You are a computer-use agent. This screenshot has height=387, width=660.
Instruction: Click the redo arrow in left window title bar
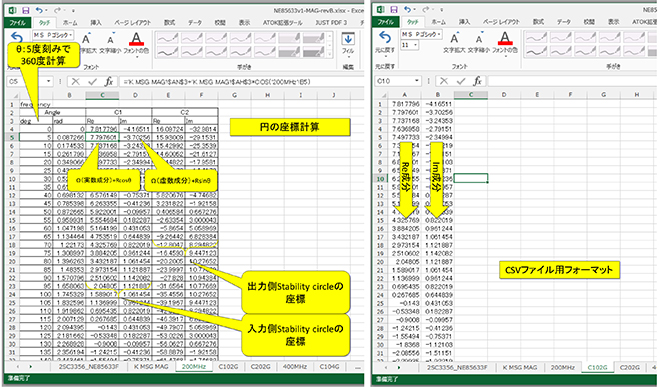tap(57, 9)
